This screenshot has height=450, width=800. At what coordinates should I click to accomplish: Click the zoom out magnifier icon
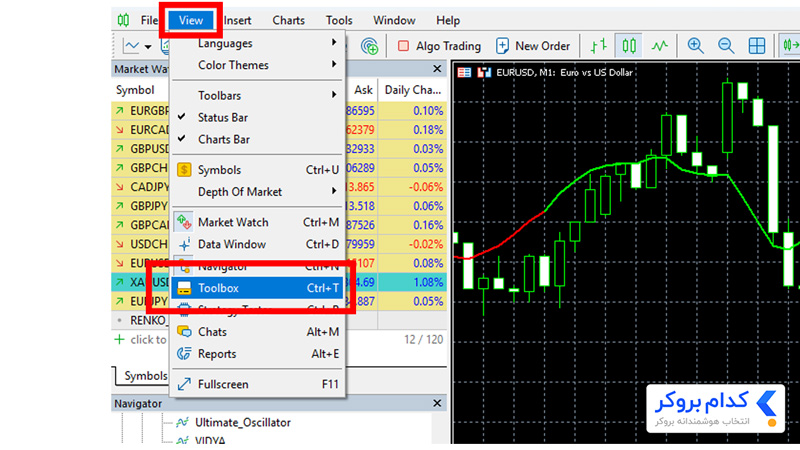click(x=726, y=46)
